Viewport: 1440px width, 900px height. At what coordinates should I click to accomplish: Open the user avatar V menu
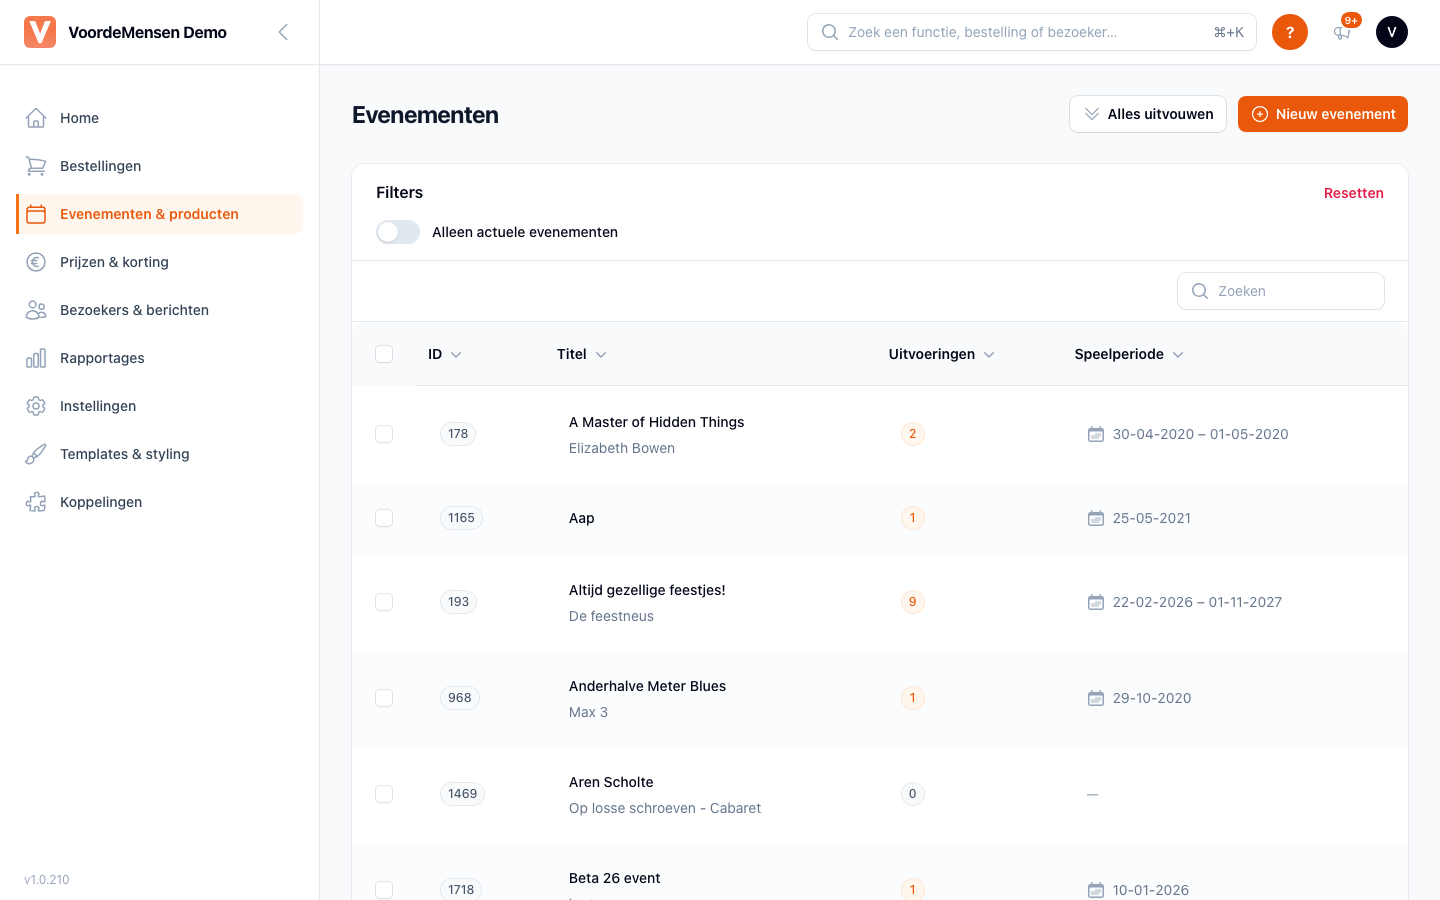[1392, 32]
